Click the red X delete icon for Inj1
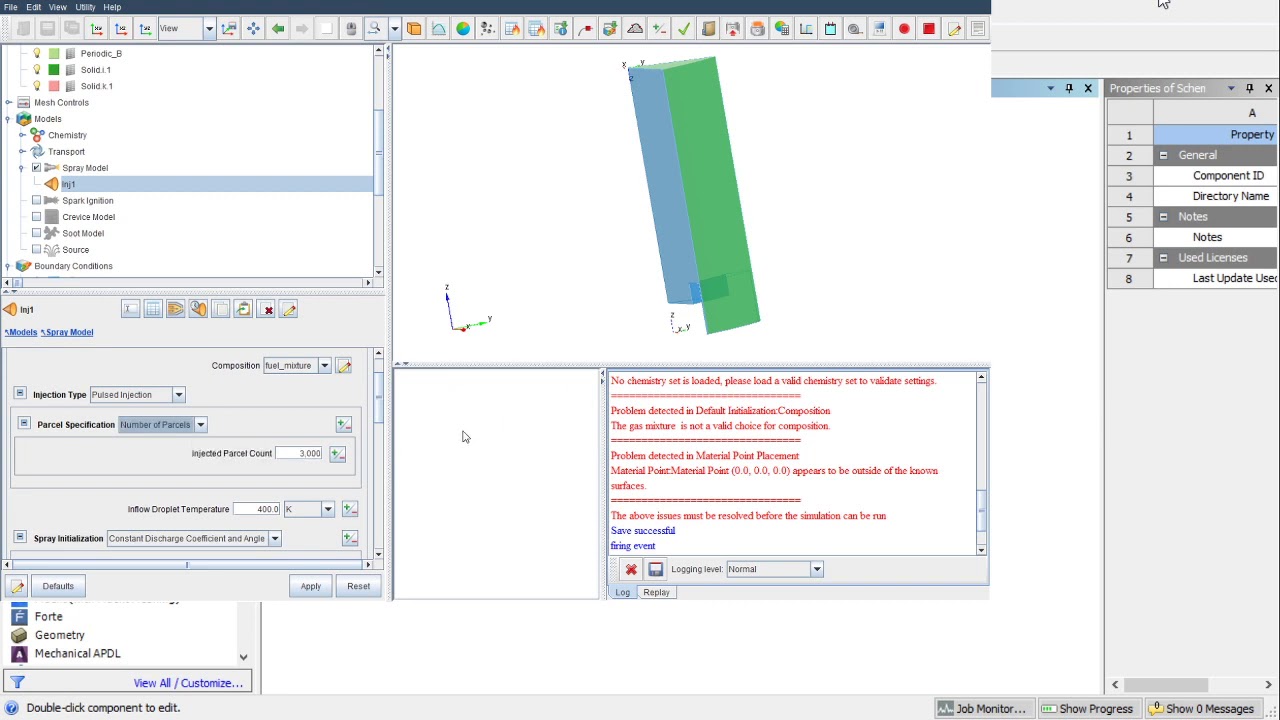Viewport: 1280px width, 720px height. (x=267, y=310)
